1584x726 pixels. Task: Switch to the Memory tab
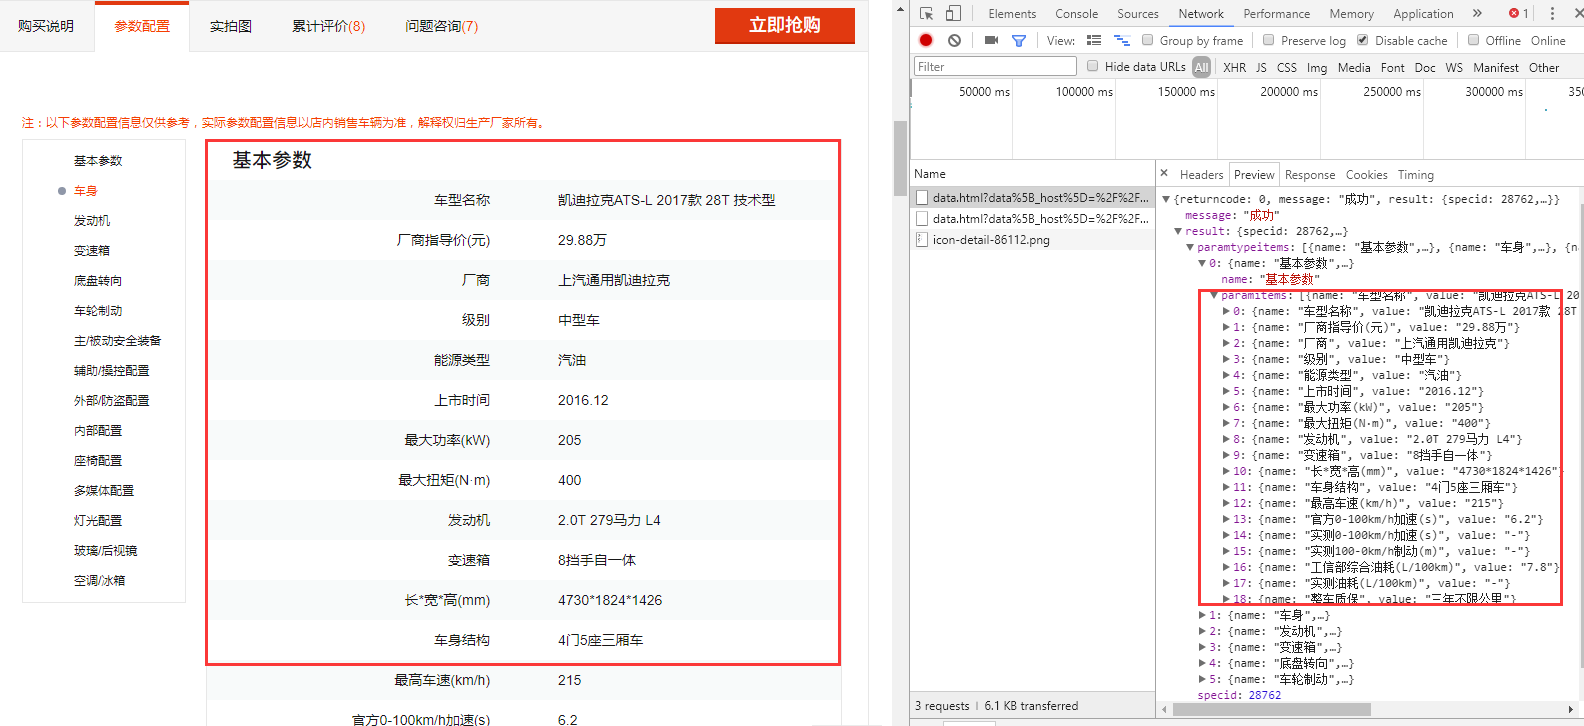click(1351, 13)
